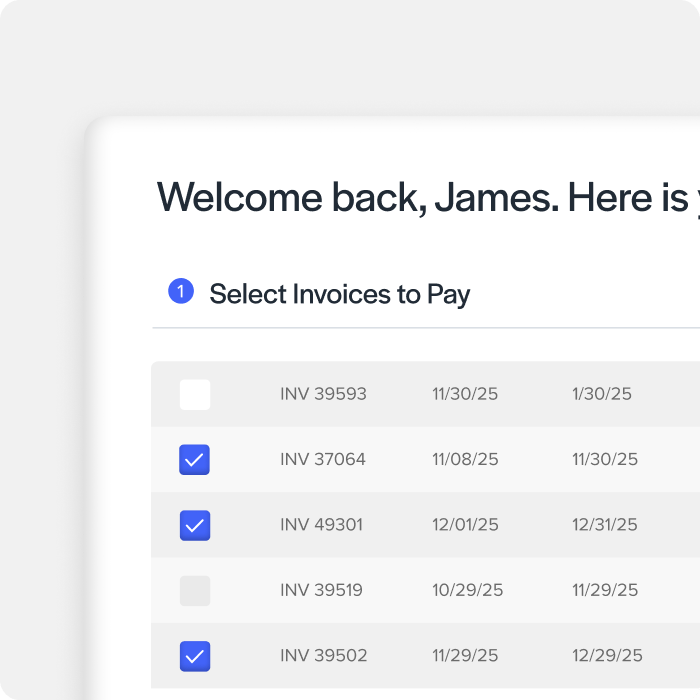Select invoice number INV 39519
700x700 pixels.
point(321,590)
